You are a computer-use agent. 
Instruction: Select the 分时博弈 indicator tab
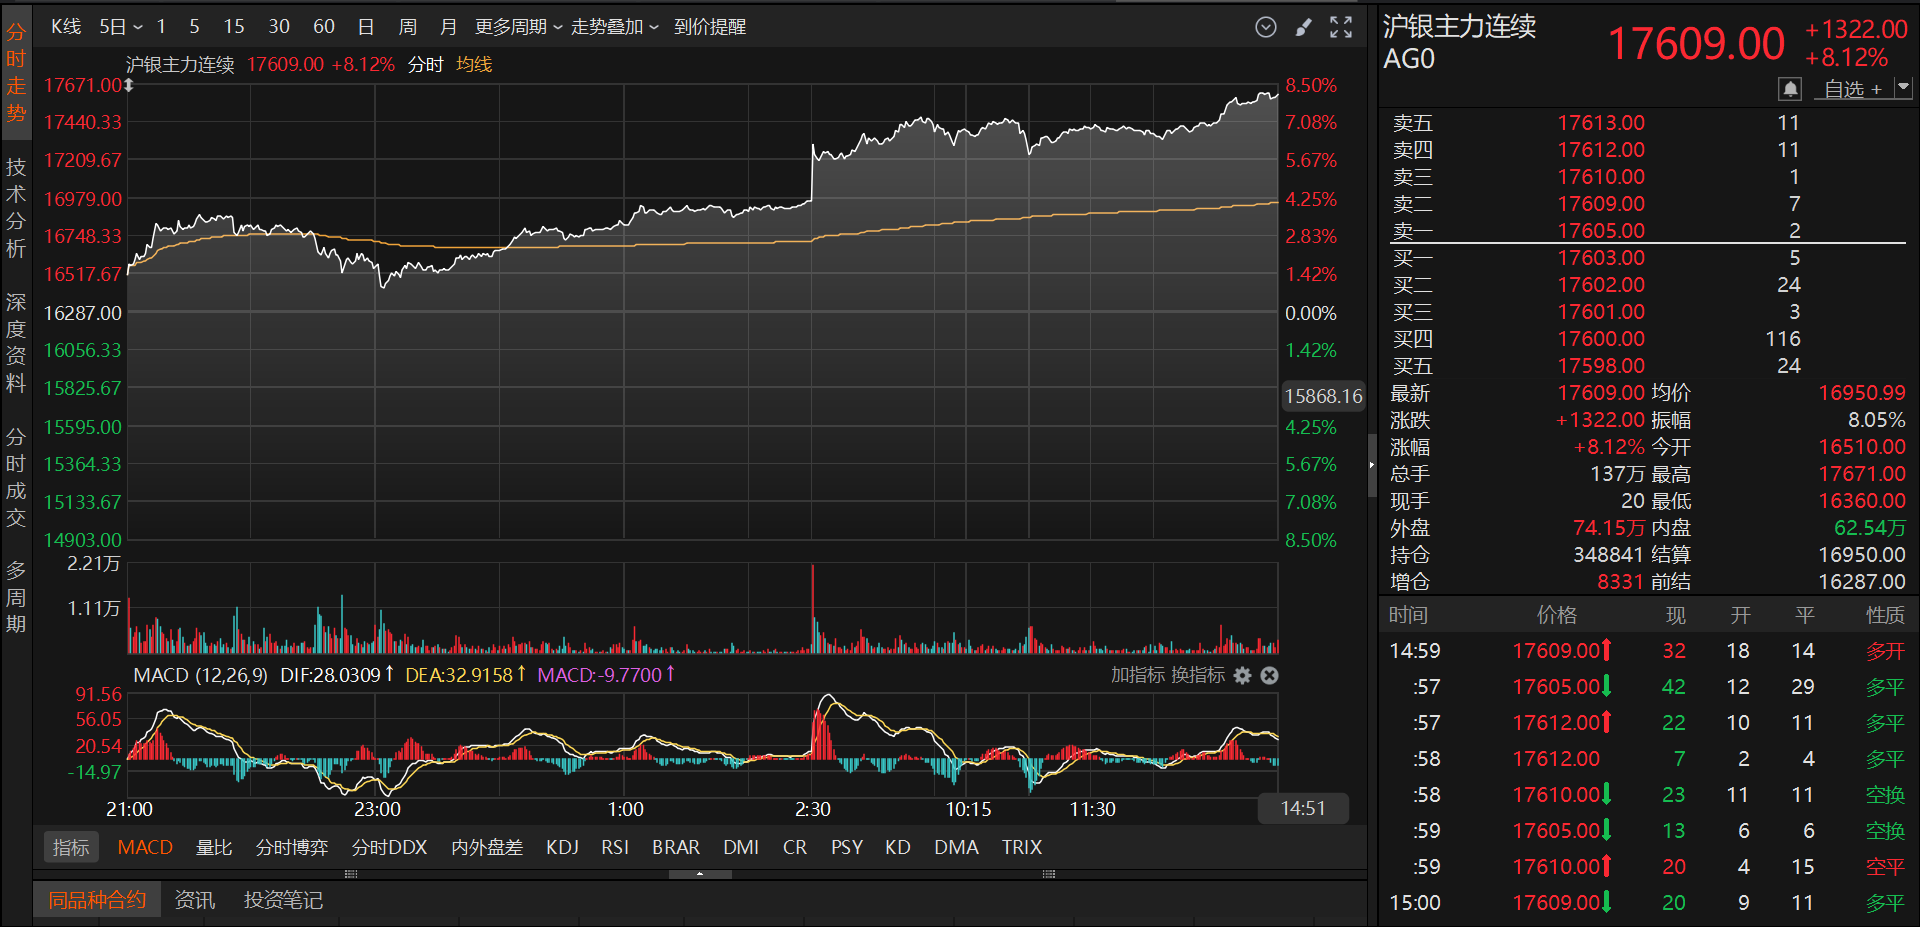coord(292,848)
